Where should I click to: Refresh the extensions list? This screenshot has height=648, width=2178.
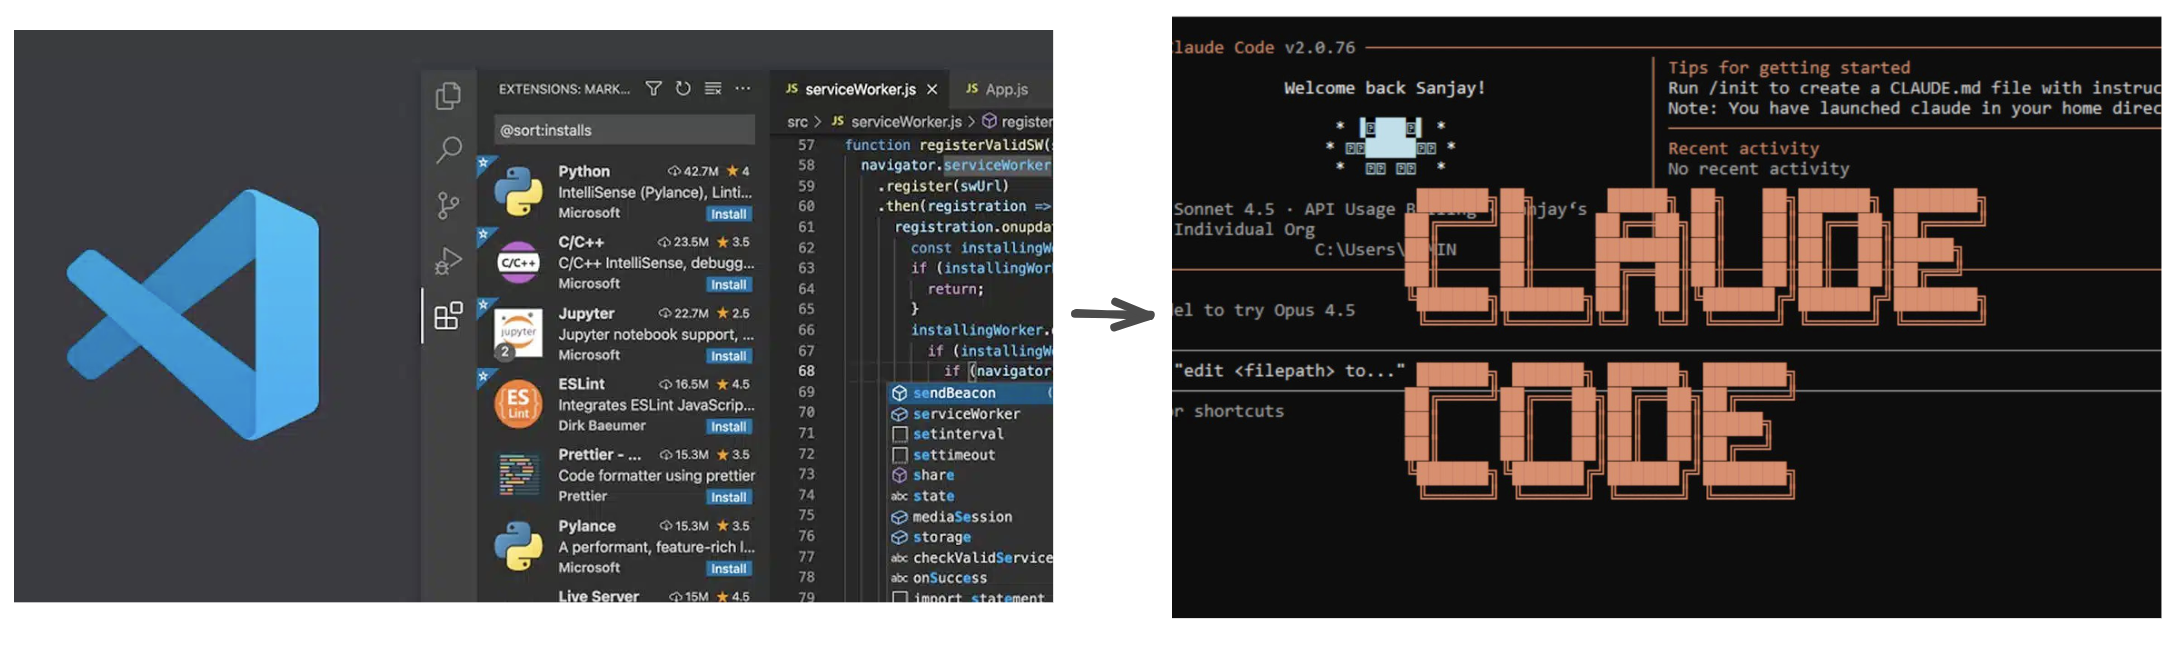[683, 89]
